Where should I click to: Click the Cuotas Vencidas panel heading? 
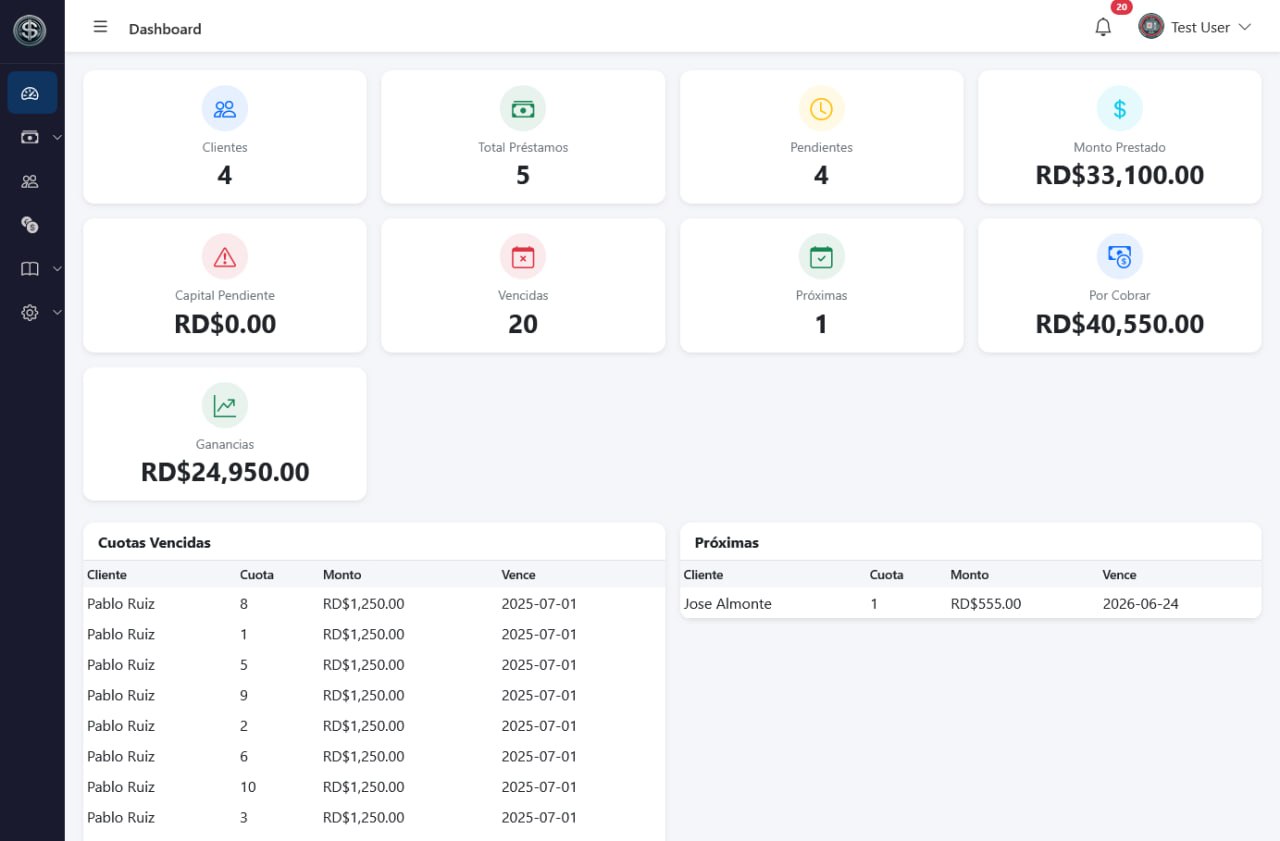[154, 543]
